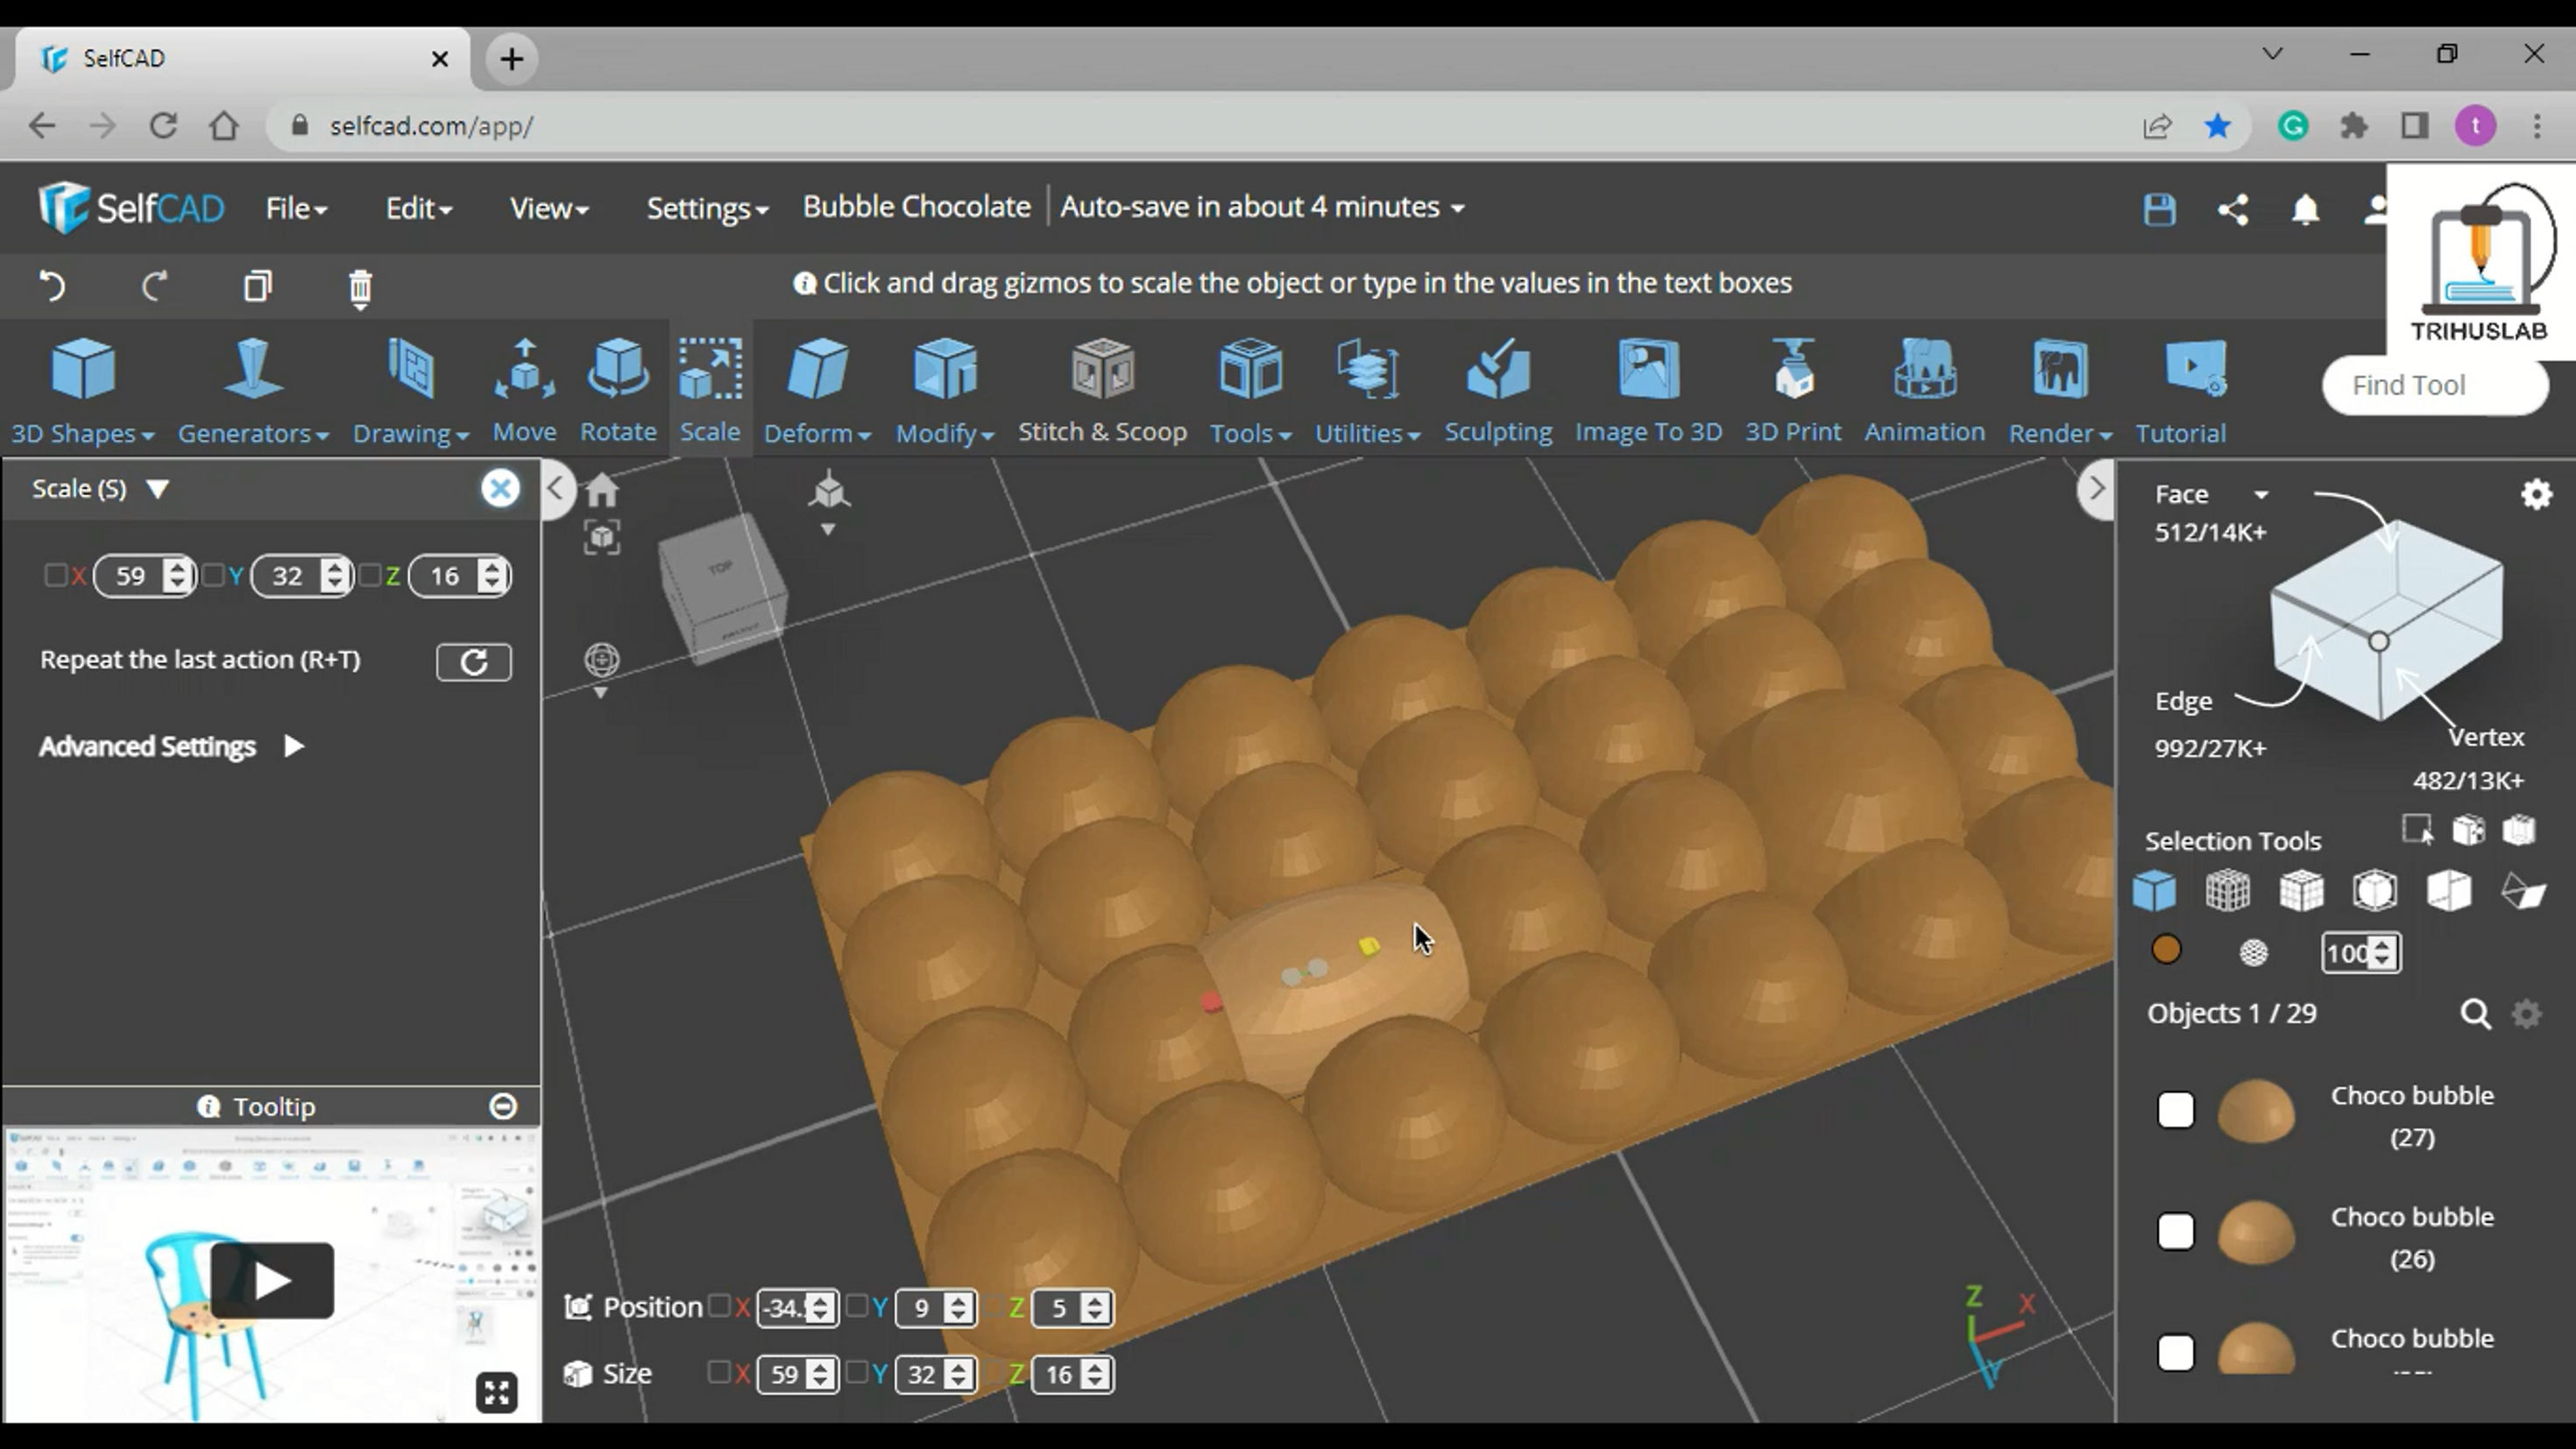Minimize the Tooltip panel
This screenshot has width=2576, height=1449.
coord(503,1106)
